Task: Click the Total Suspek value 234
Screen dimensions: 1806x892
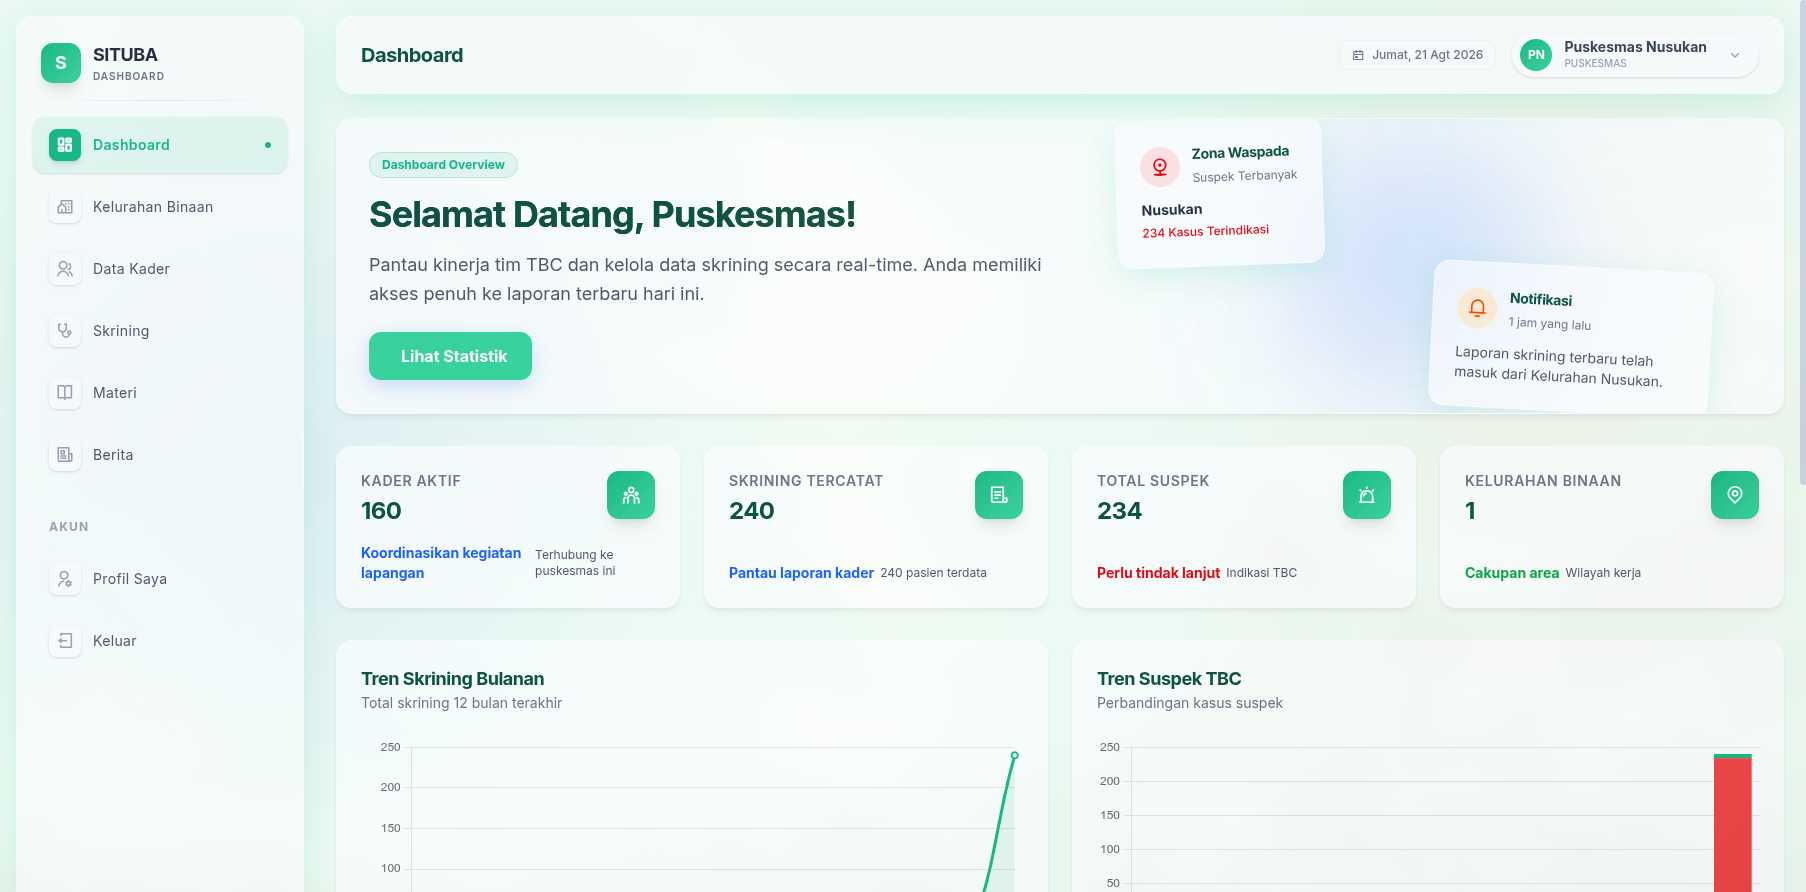Action: [1119, 511]
